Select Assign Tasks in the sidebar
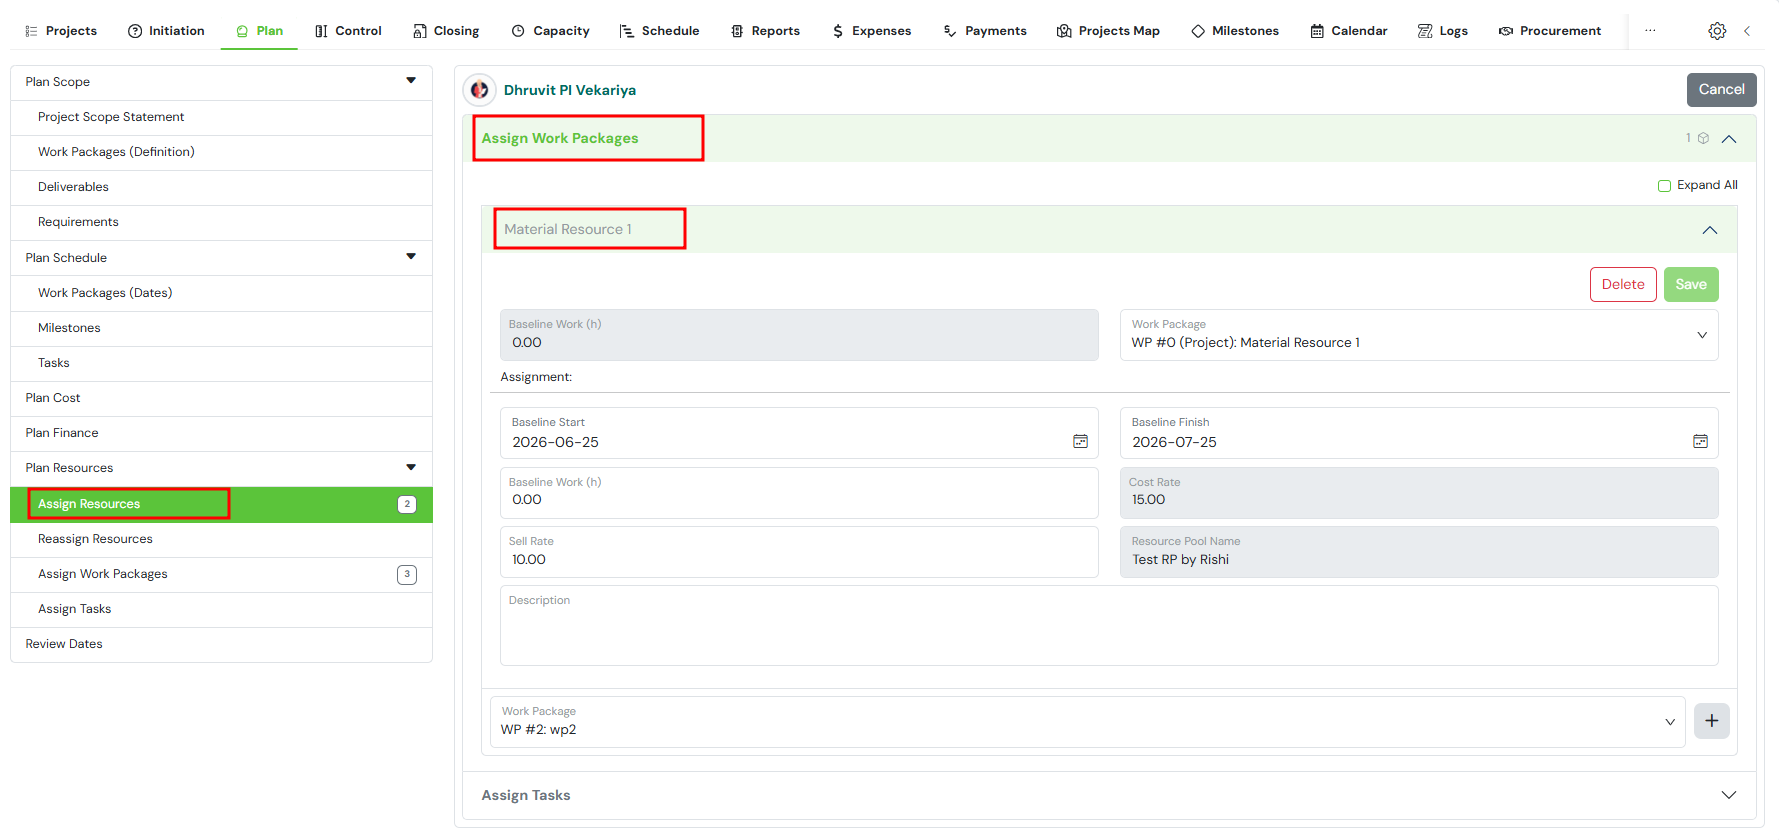Screen dimensions: 1779x840 221,609
